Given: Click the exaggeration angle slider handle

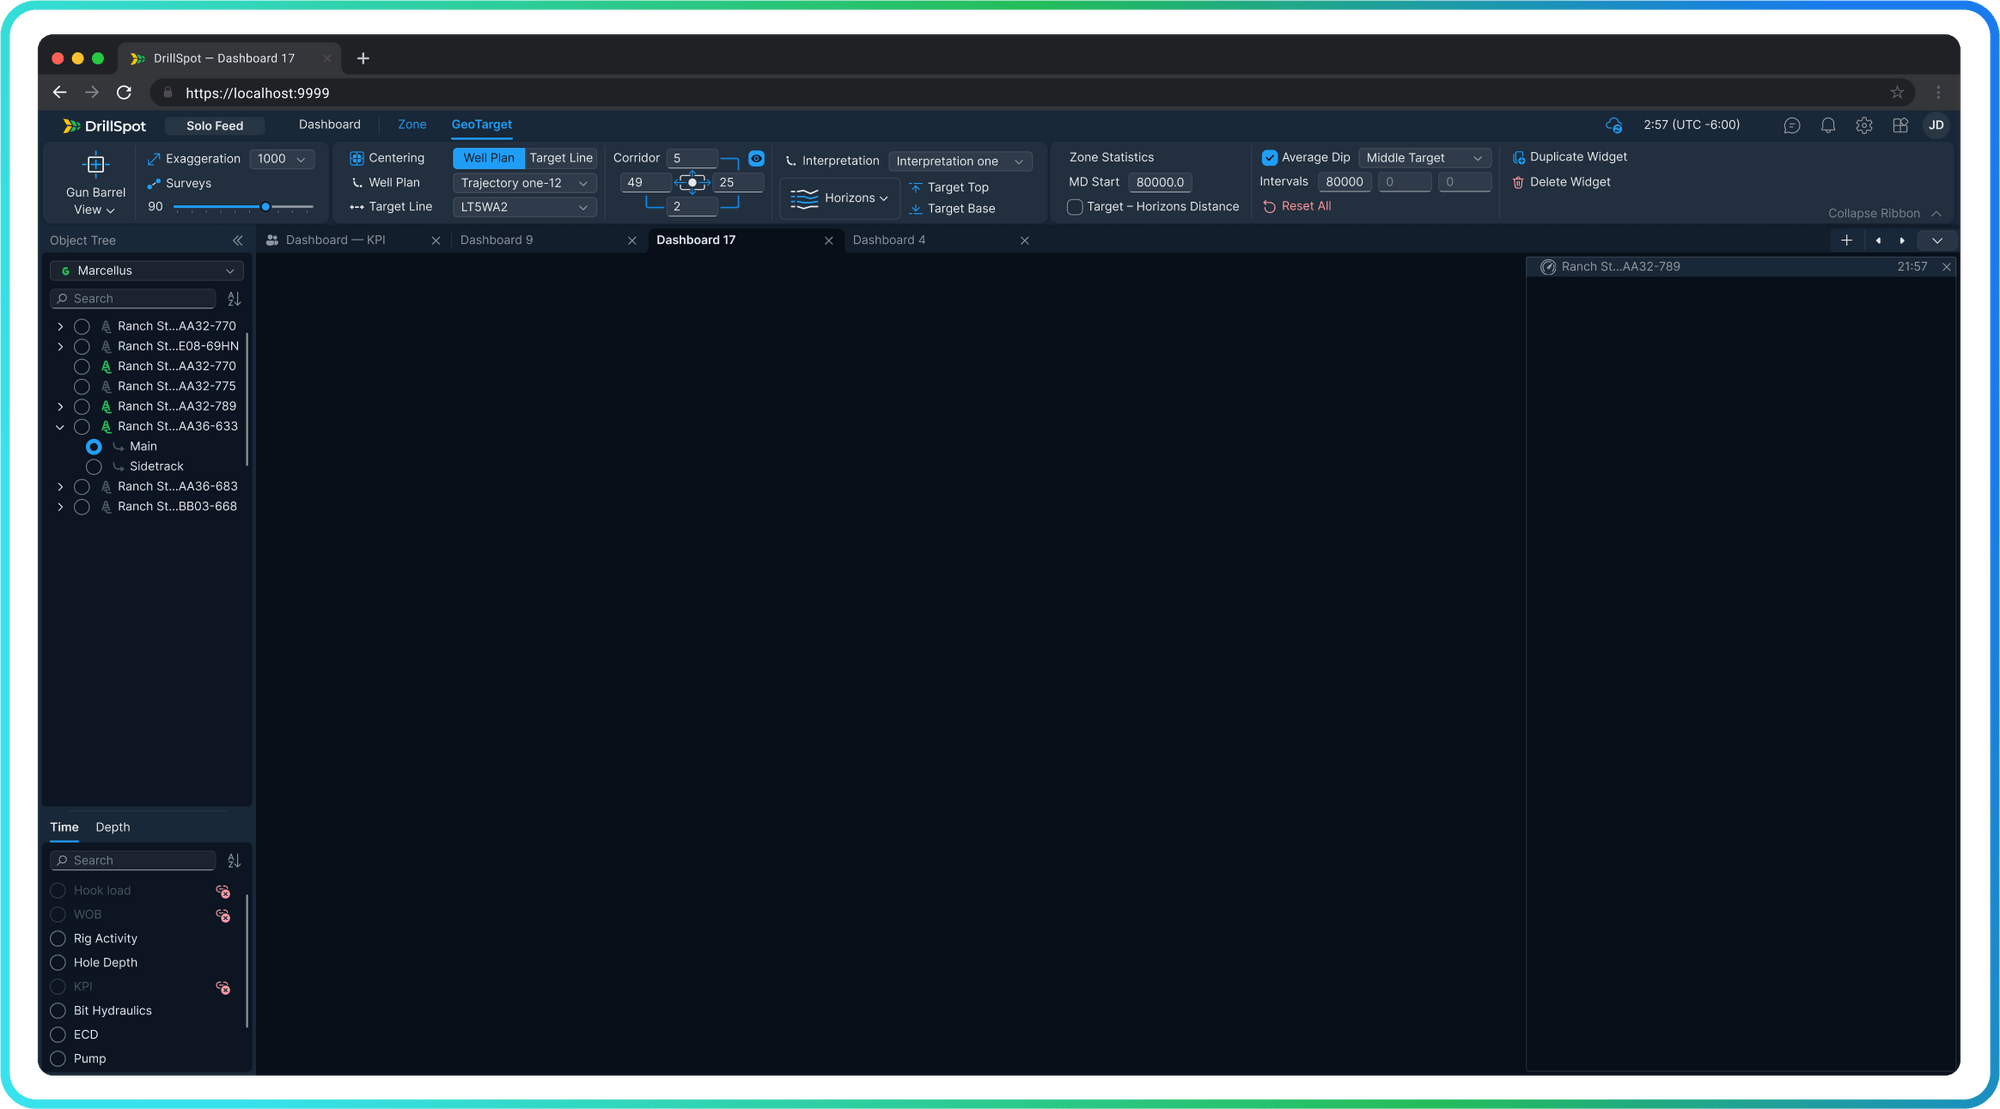Looking at the screenshot, I should coord(265,207).
